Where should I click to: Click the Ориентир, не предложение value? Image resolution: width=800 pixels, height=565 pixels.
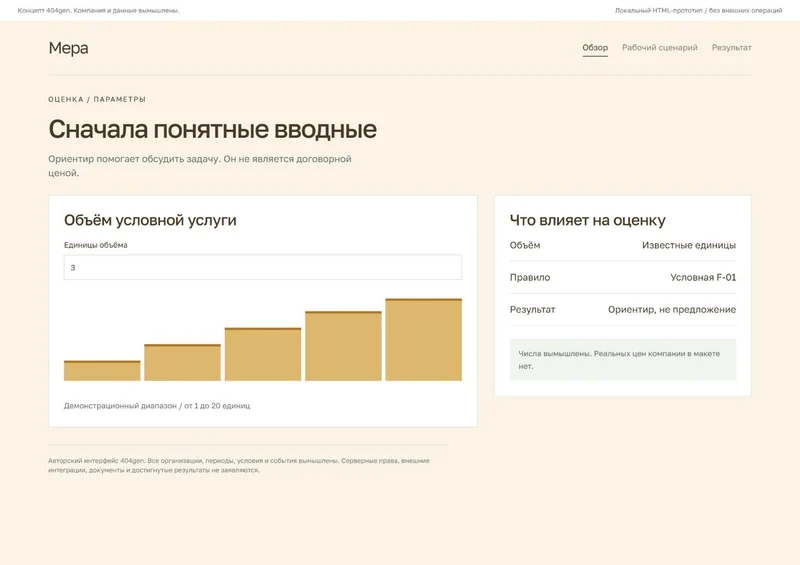point(672,309)
